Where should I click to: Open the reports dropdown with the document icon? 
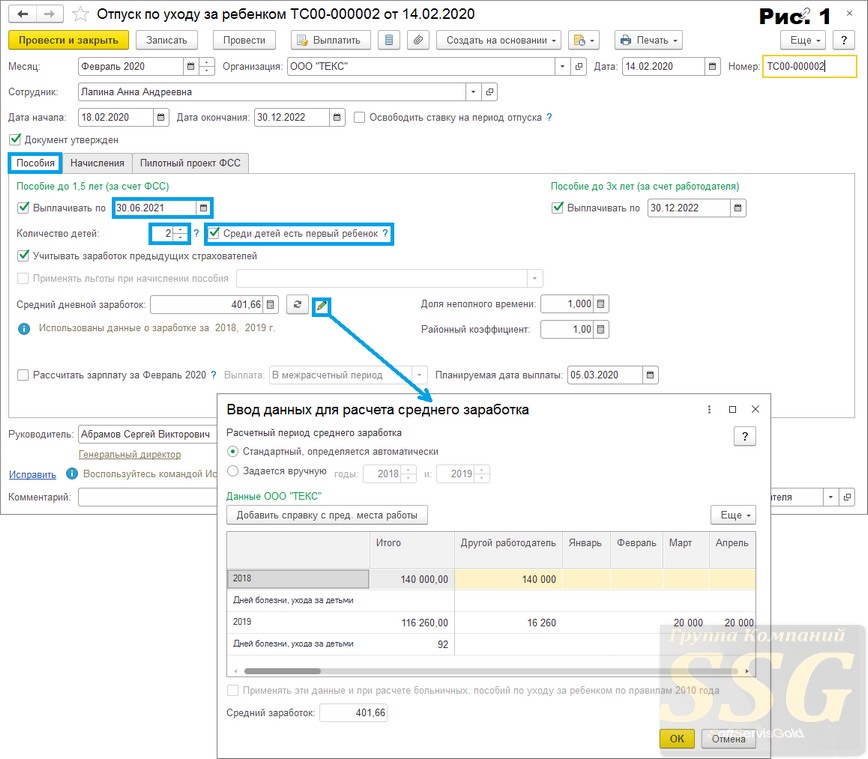coord(584,40)
